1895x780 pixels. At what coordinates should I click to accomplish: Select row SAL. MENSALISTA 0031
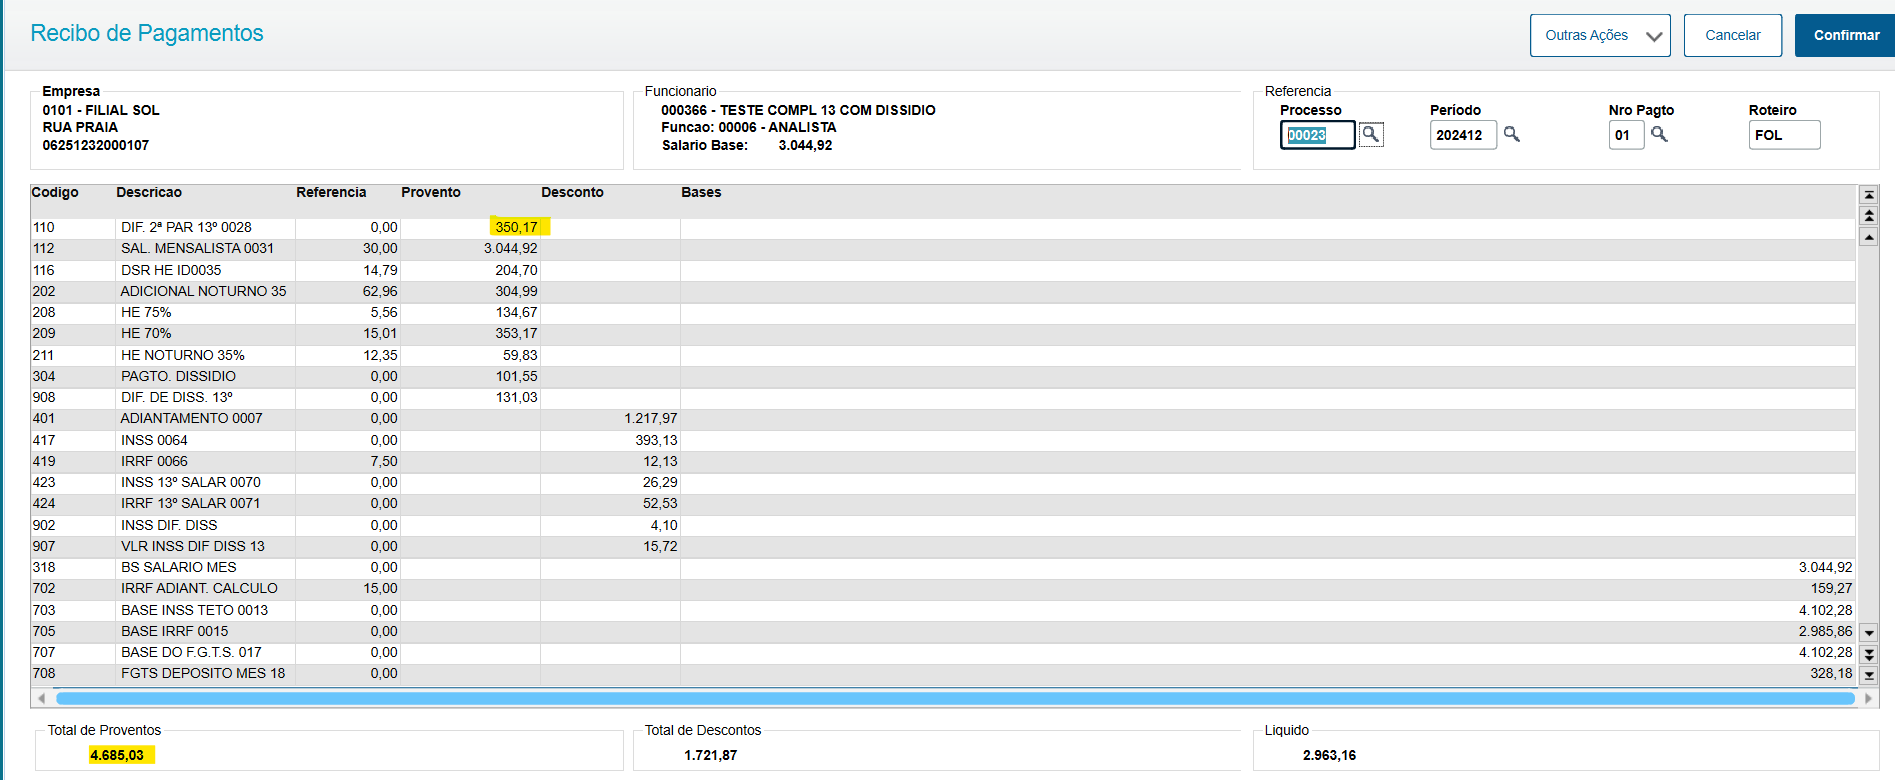(942, 248)
